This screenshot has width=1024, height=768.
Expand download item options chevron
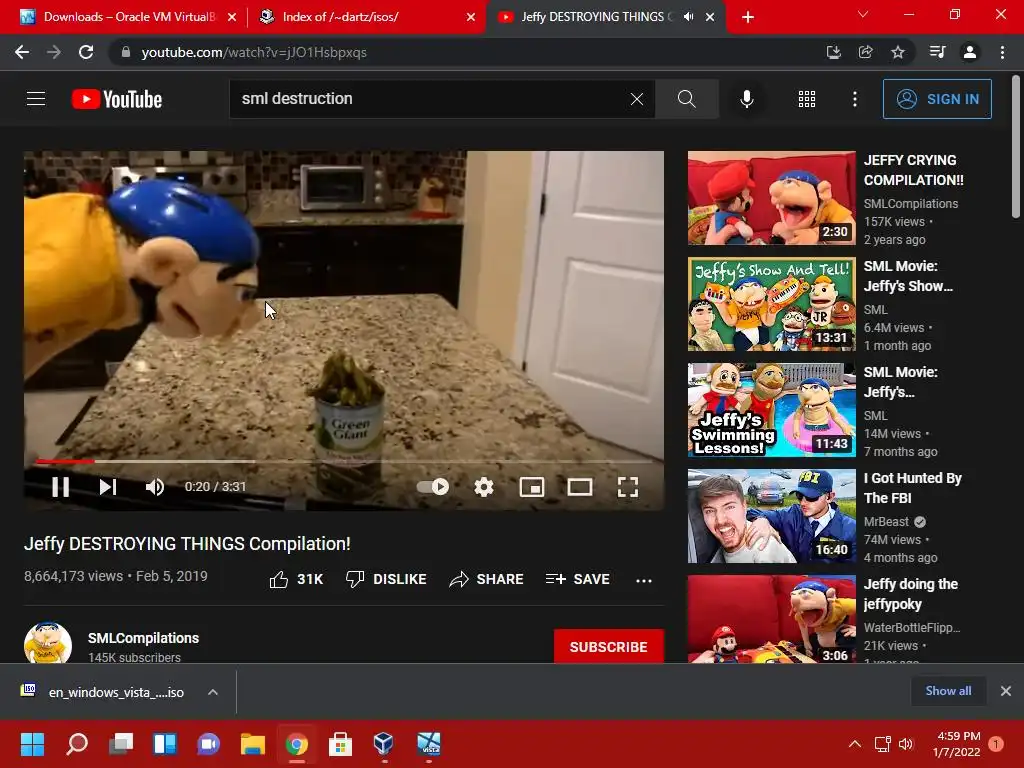coord(213,692)
